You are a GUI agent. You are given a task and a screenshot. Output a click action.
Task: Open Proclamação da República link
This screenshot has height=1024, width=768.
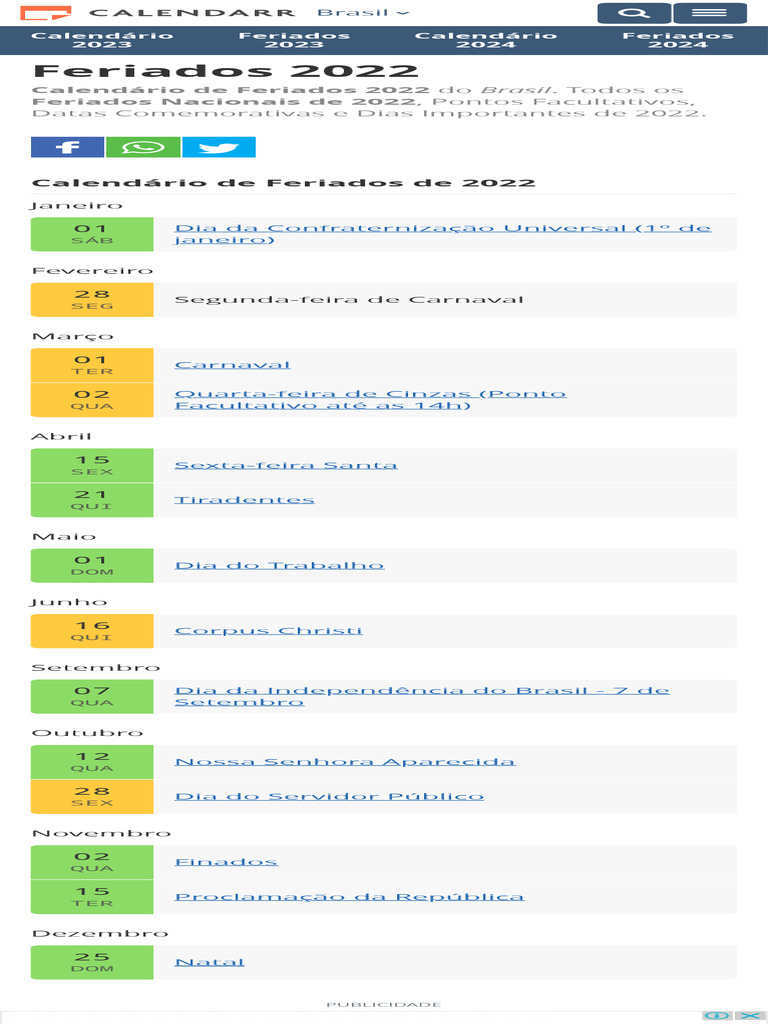point(349,897)
